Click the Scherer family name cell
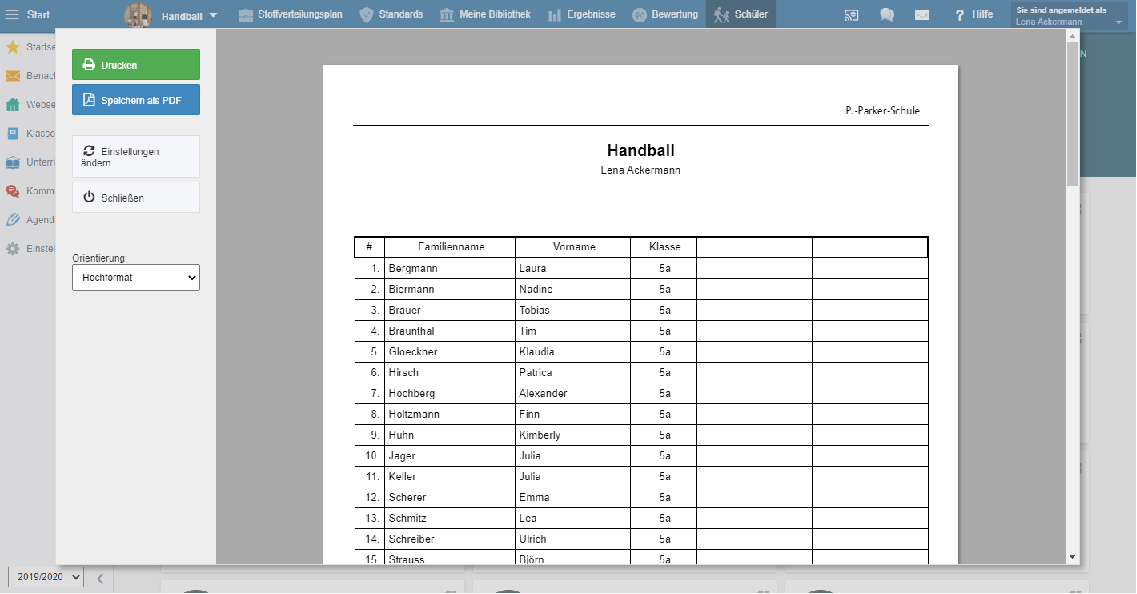 coord(450,498)
